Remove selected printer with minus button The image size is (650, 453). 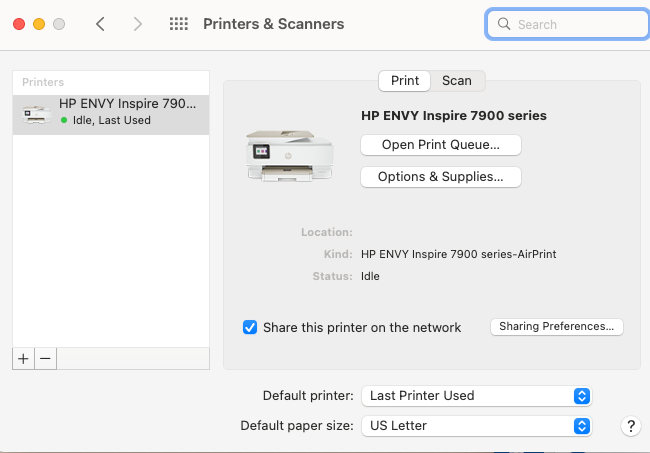45,357
